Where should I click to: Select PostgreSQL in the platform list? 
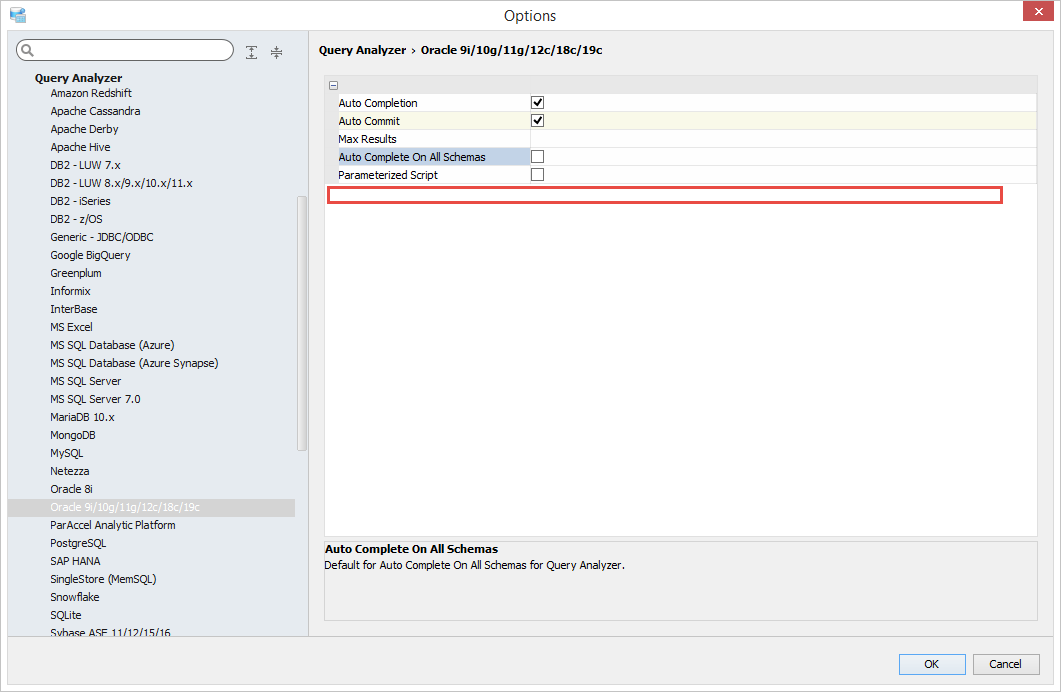[x=78, y=543]
